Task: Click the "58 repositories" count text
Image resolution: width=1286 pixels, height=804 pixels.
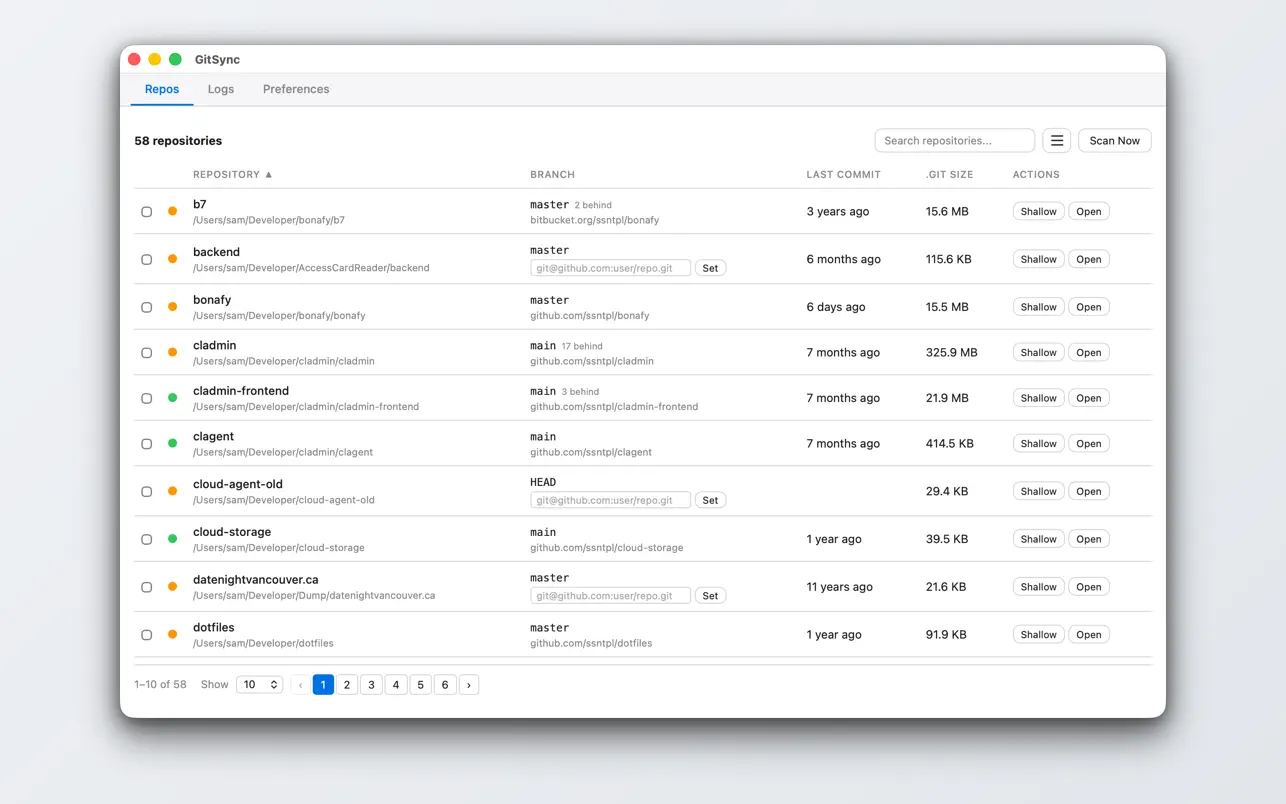Action: coord(178,141)
